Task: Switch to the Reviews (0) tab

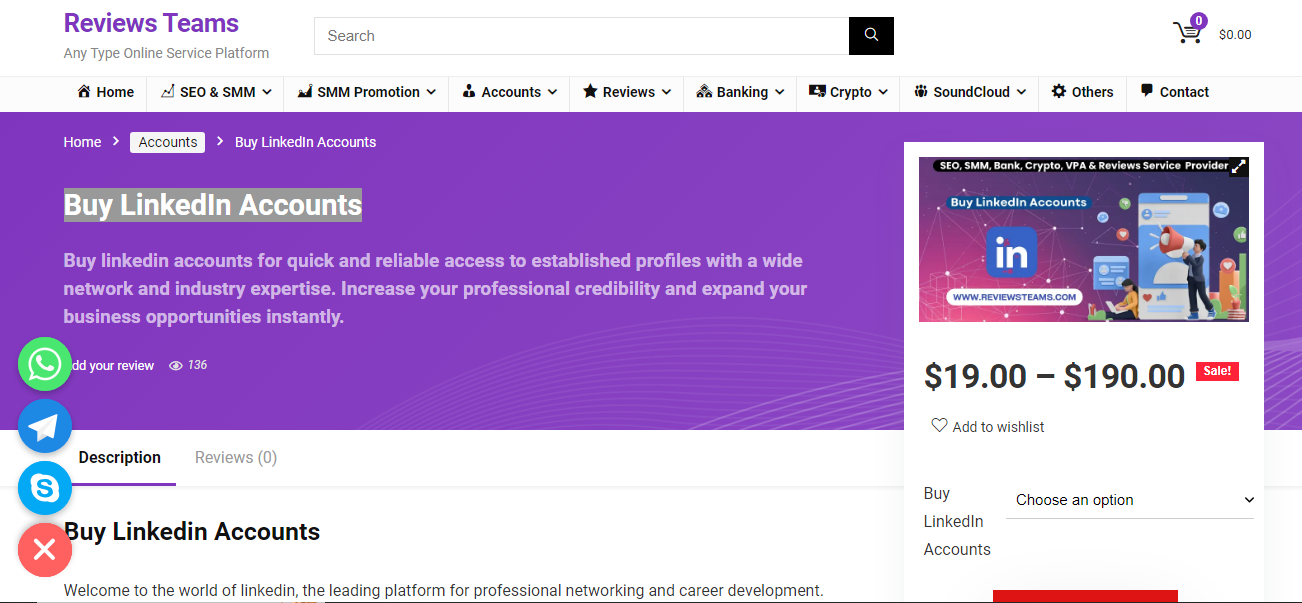Action: [236, 457]
